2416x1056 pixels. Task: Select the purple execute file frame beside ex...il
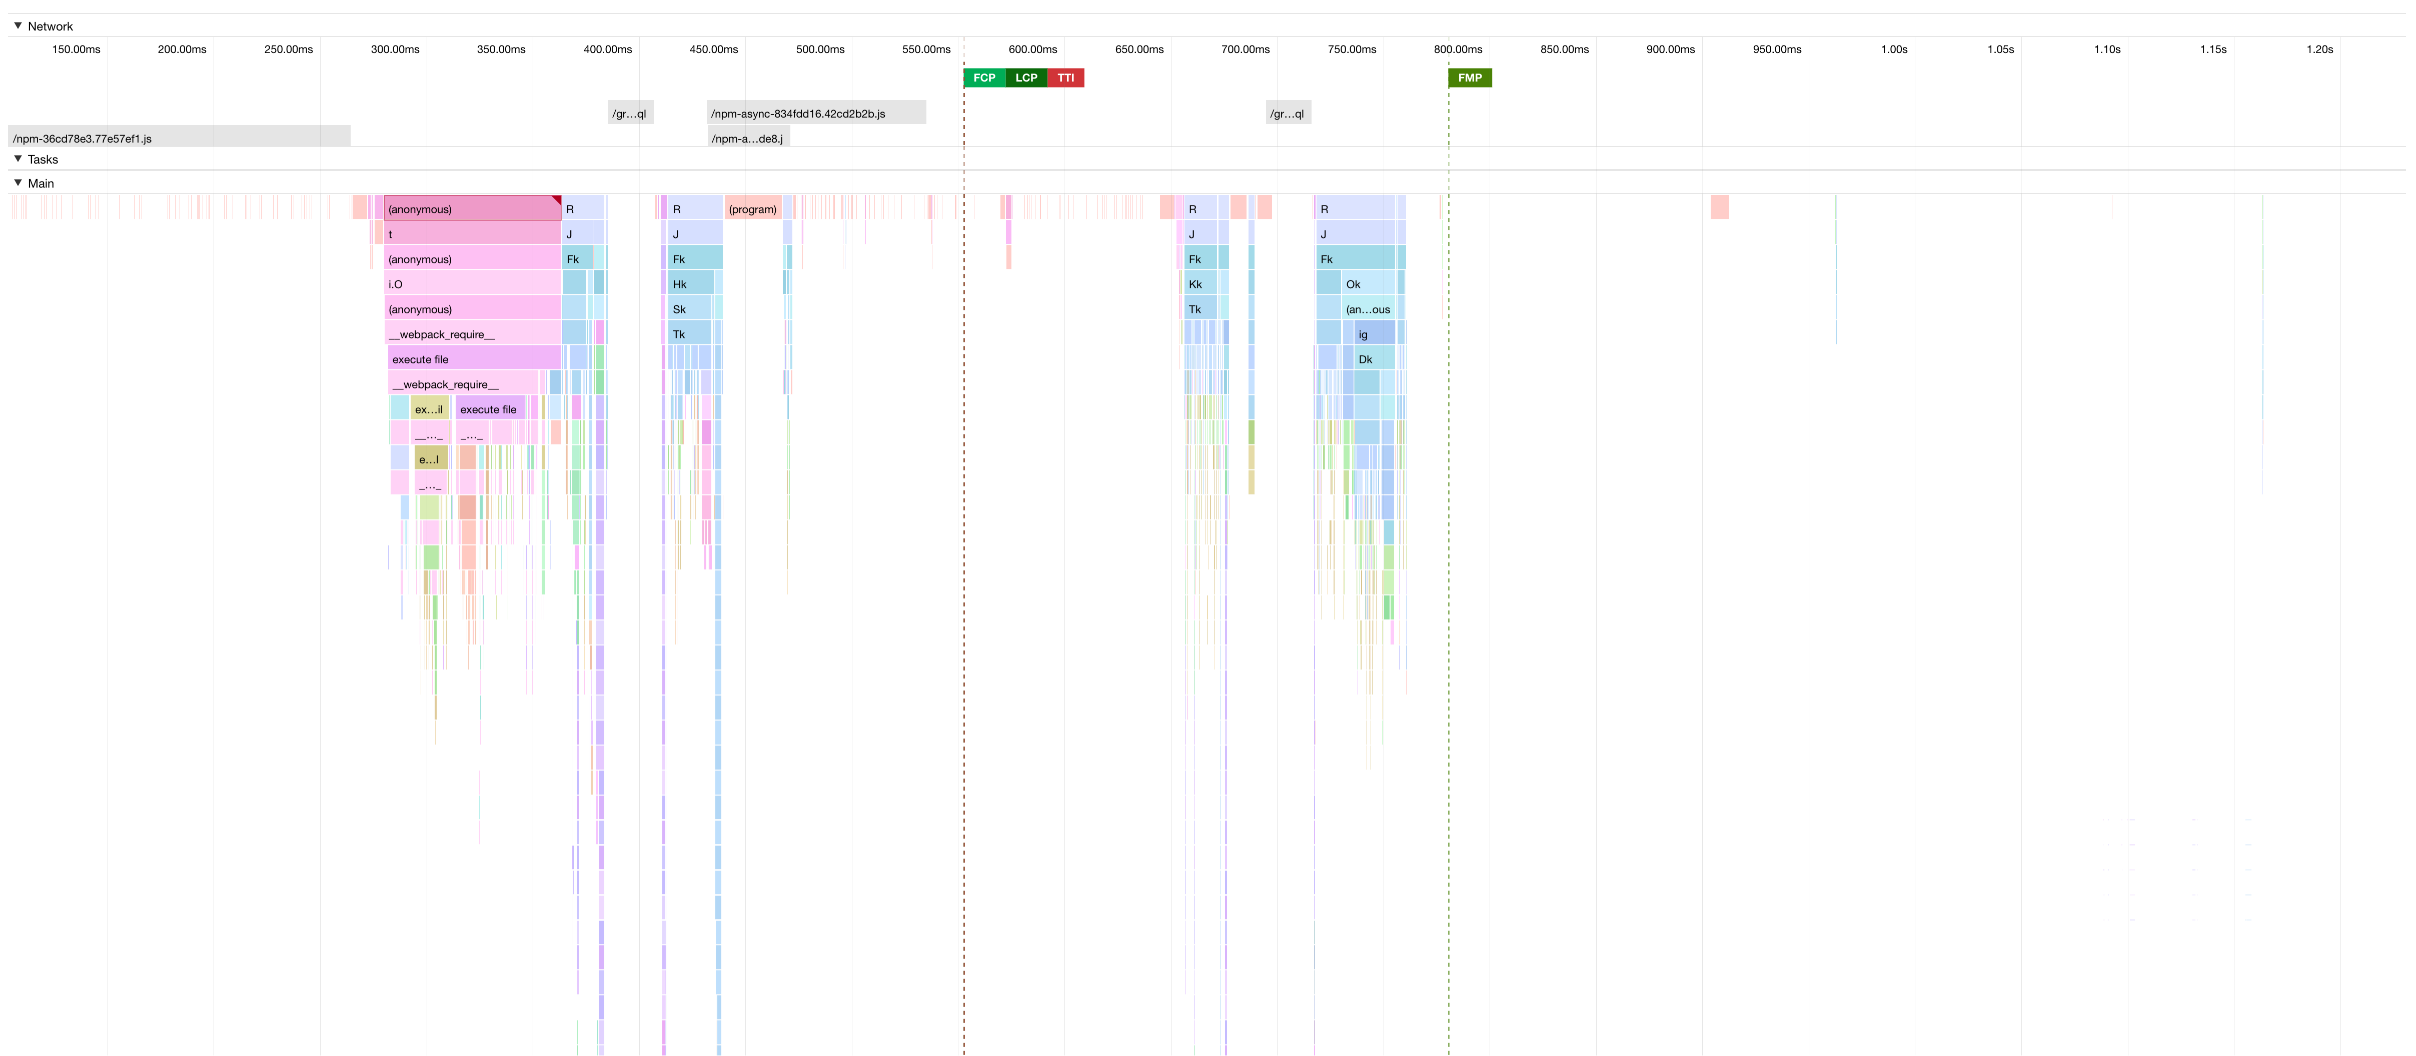[490, 409]
